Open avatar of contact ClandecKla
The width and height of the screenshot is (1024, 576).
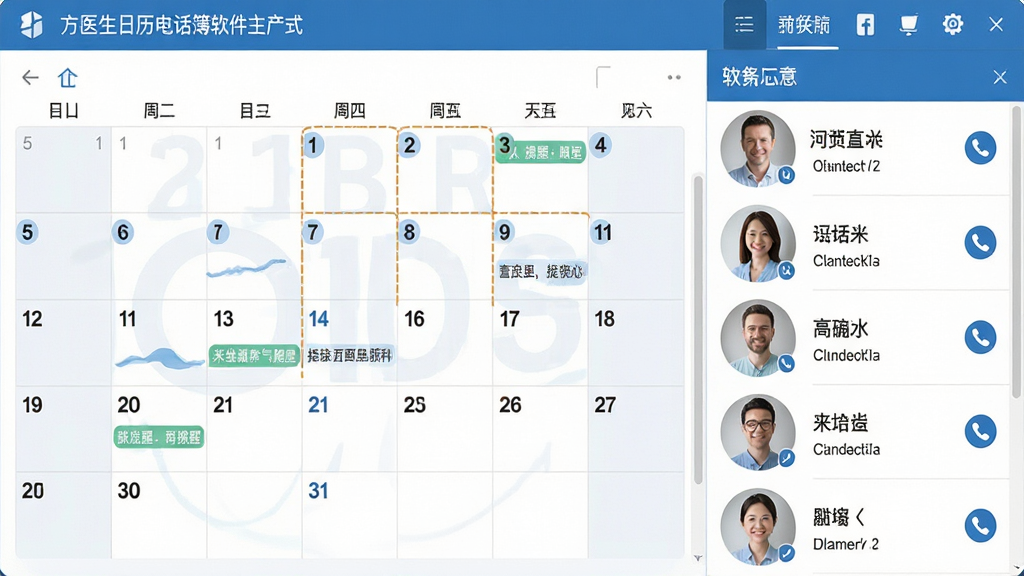(758, 338)
